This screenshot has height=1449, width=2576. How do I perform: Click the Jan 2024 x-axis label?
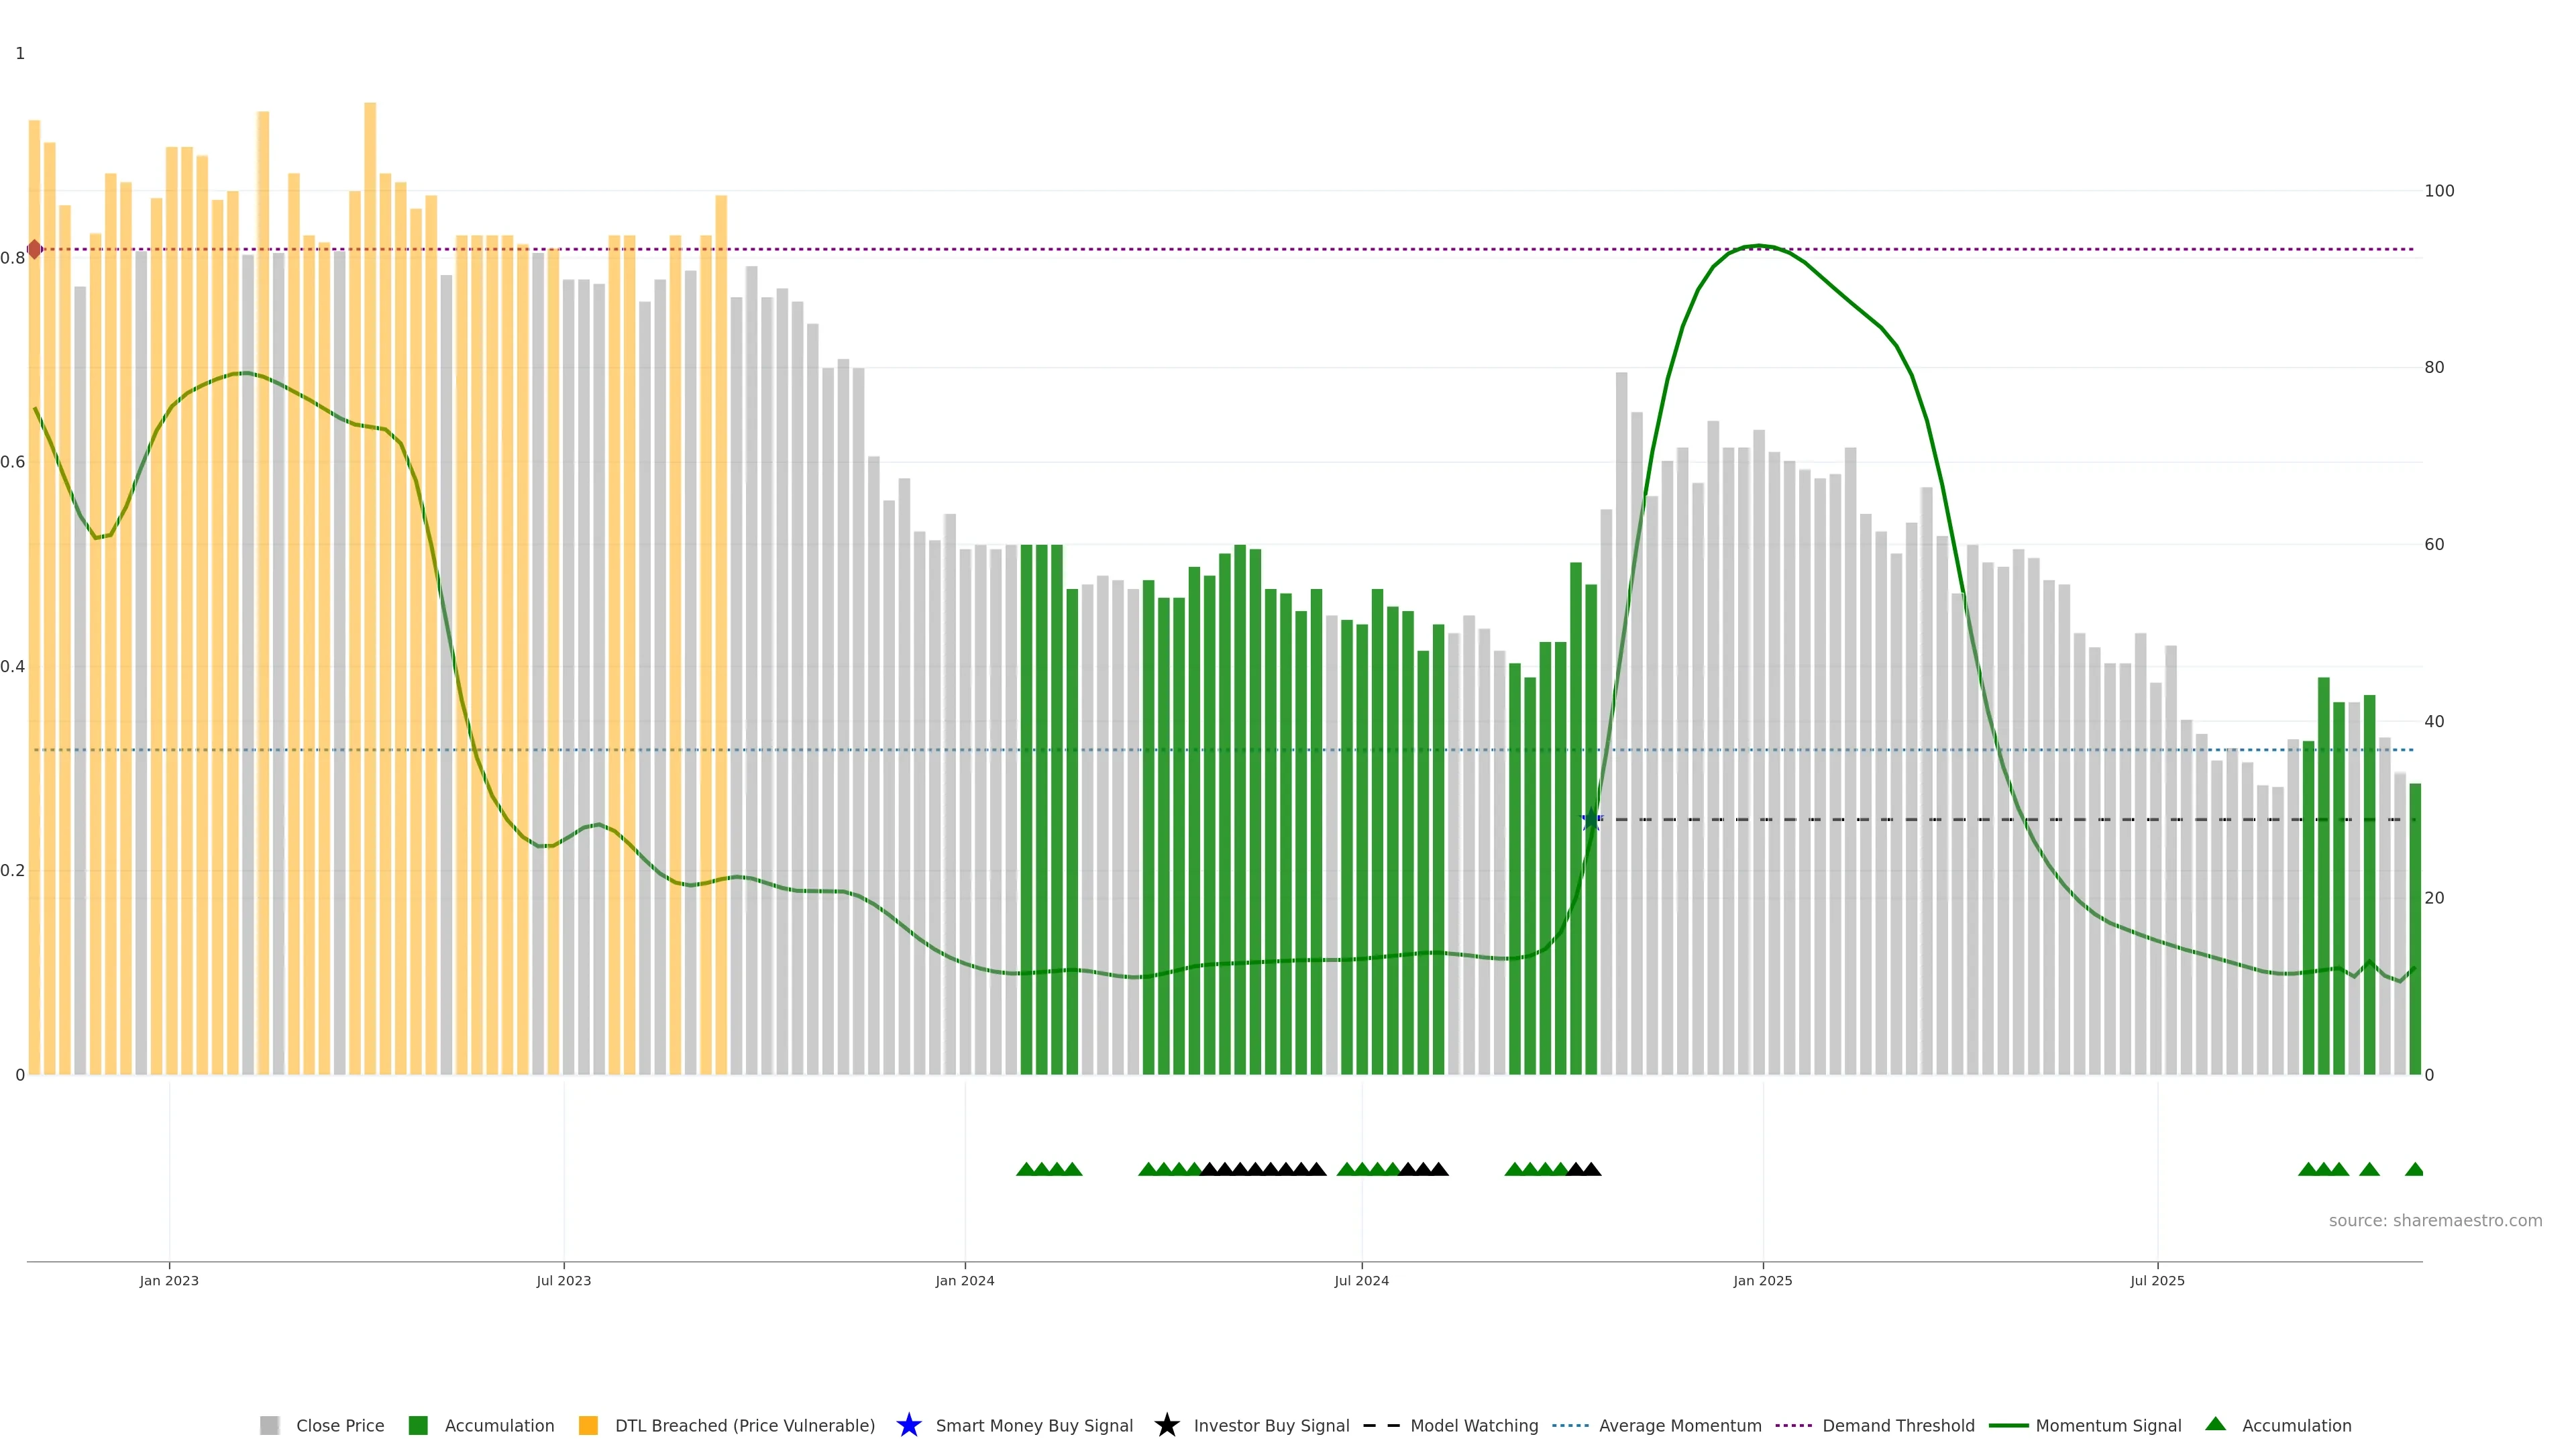(x=964, y=1280)
